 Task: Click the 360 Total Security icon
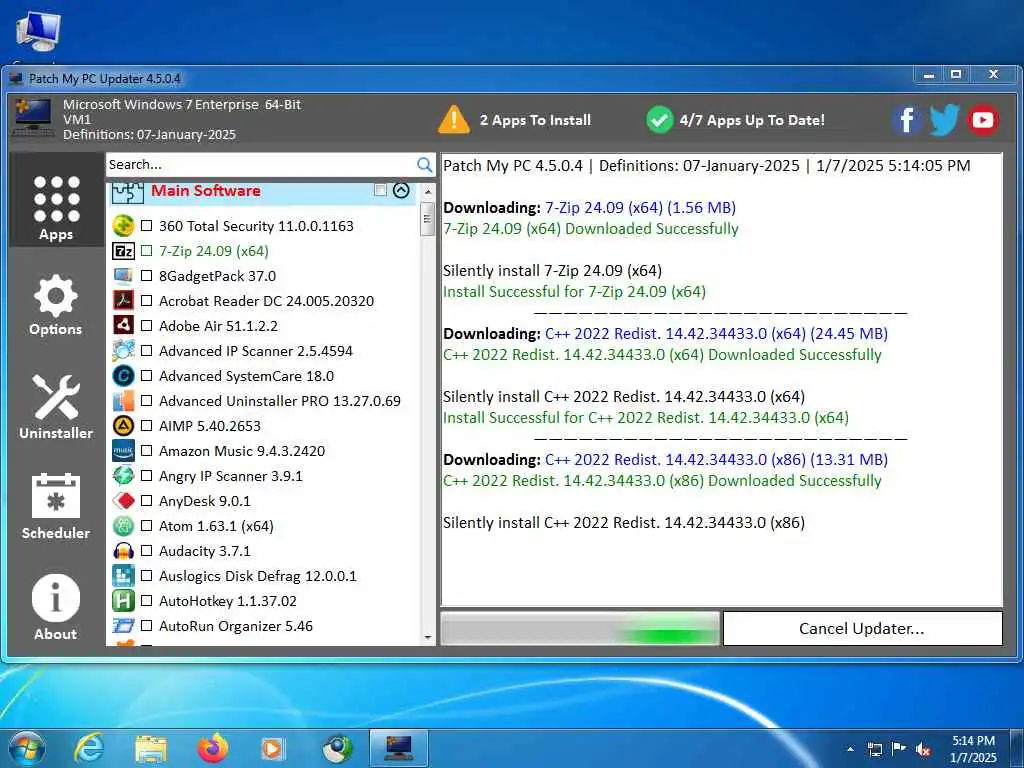point(123,226)
